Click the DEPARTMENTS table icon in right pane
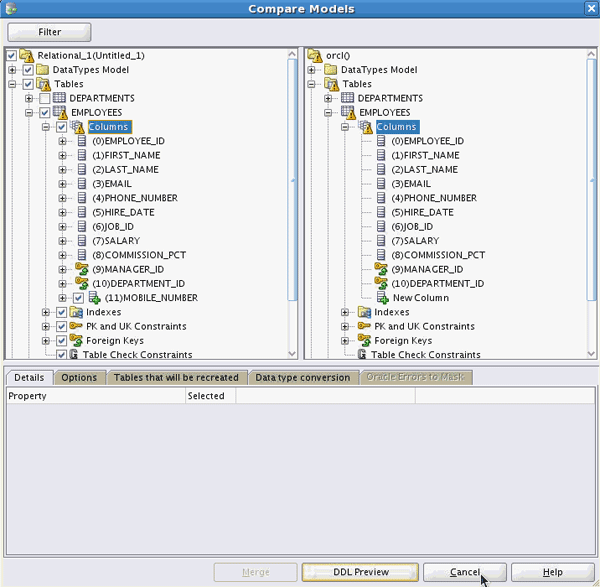 347,98
